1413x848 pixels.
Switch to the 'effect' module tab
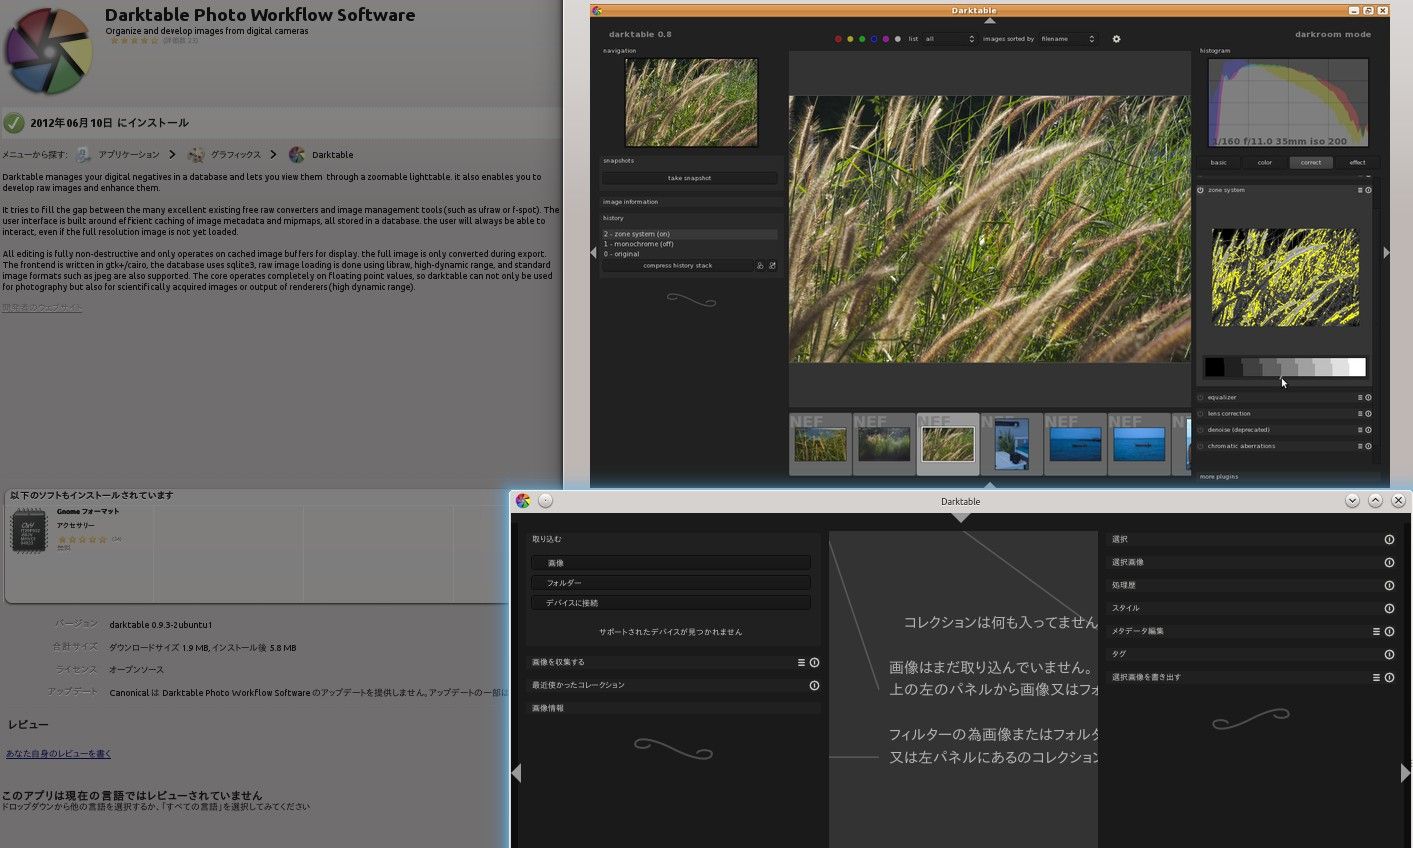1357,162
